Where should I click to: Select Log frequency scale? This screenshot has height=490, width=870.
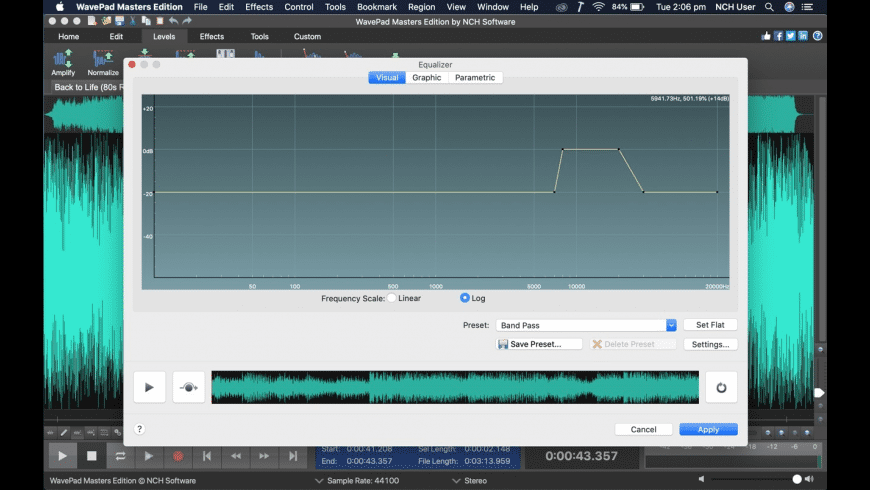tap(465, 298)
